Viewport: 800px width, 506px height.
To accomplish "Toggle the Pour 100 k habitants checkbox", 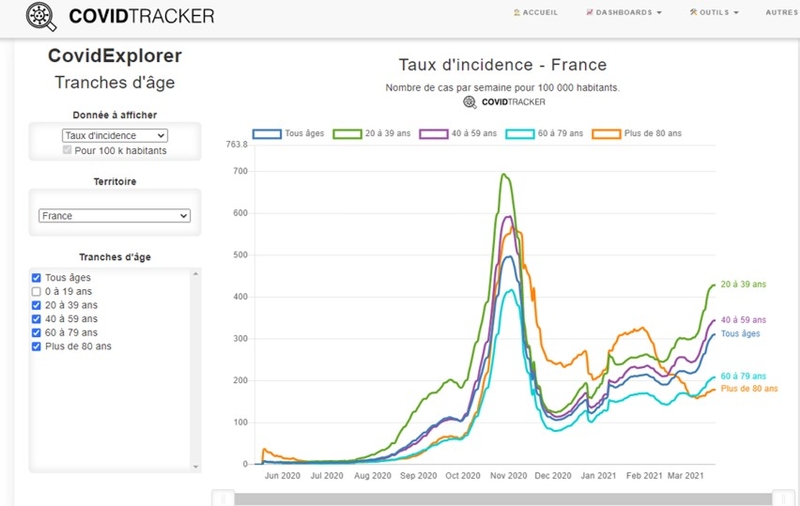I will [67, 150].
